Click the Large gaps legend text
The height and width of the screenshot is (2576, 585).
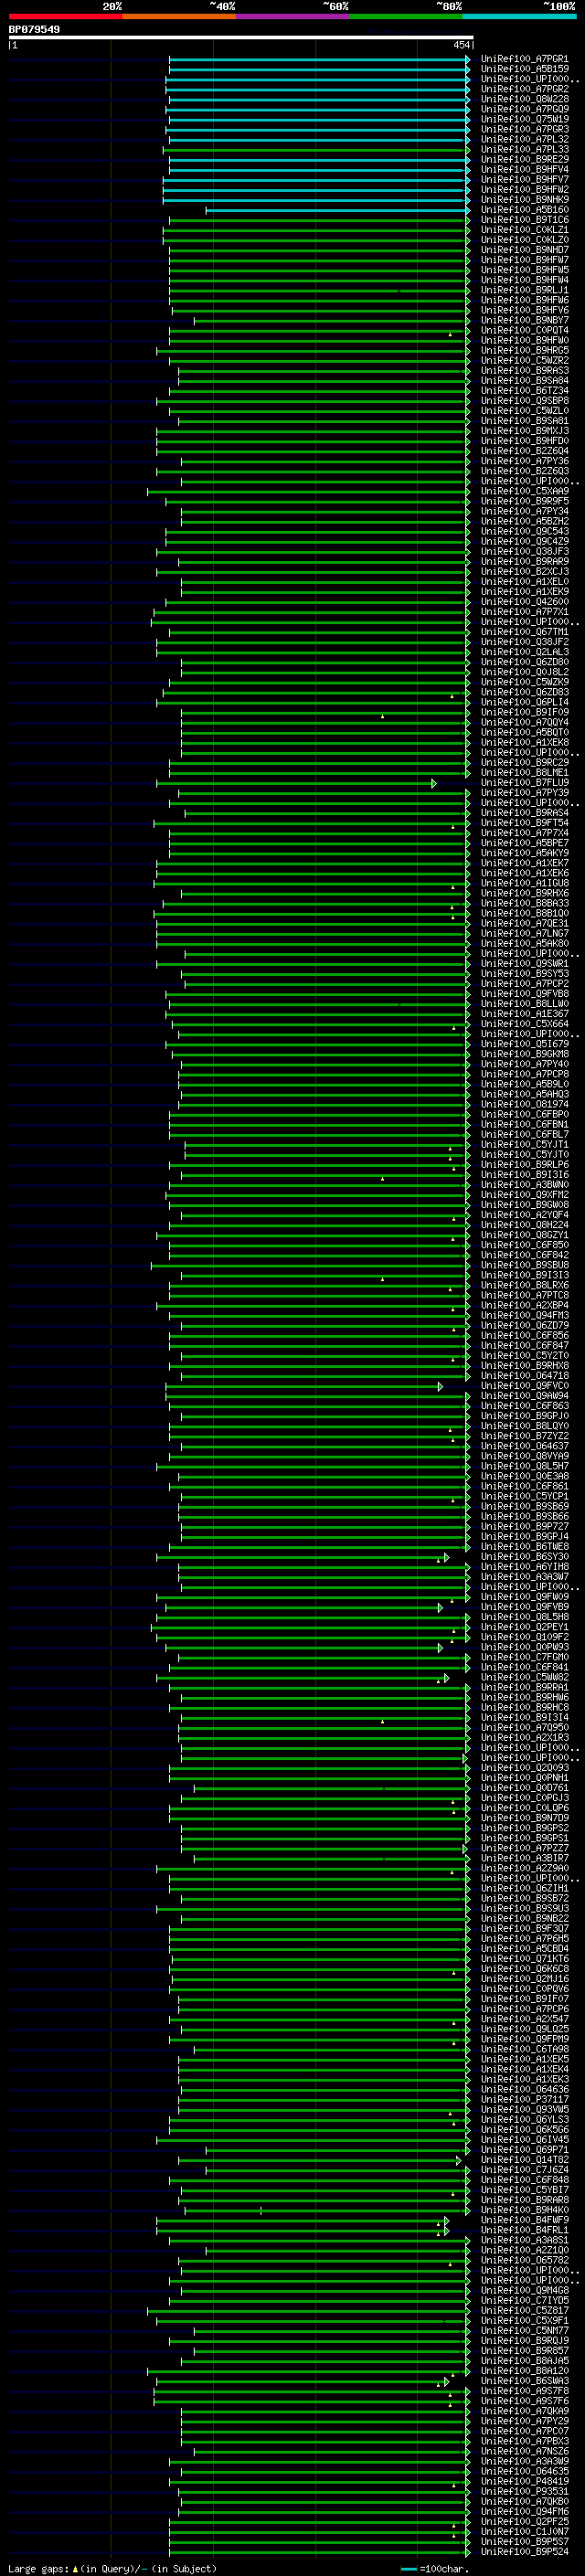112,2568
